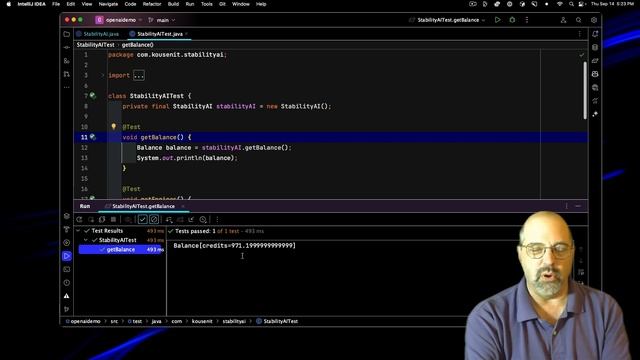The image size is (640, 360).
Task: Run StabilityAITest.getBalance with green play button
Action: coord(498,20)
